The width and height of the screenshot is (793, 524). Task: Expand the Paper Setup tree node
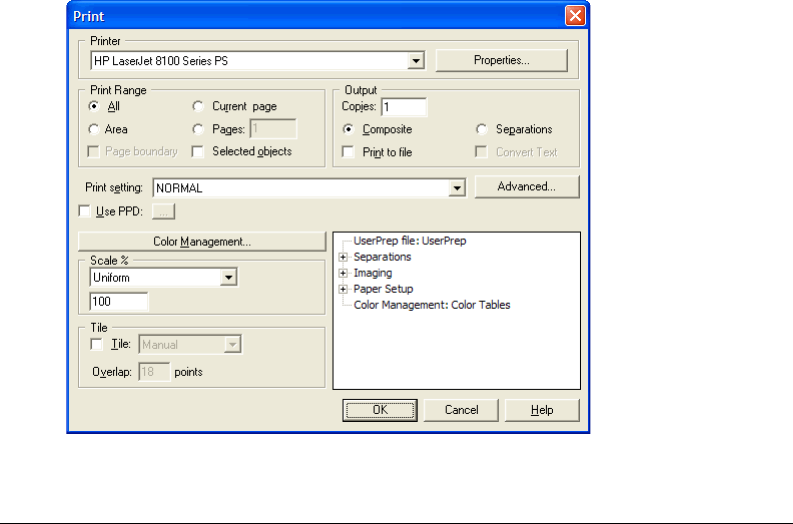point(343,289)
